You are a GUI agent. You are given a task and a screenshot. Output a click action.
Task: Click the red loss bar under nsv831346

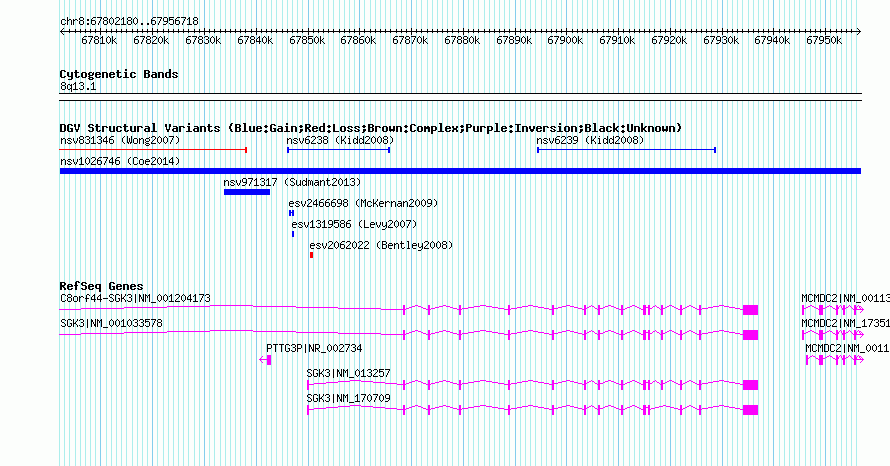pyautogui.click(x=153, y=150)
